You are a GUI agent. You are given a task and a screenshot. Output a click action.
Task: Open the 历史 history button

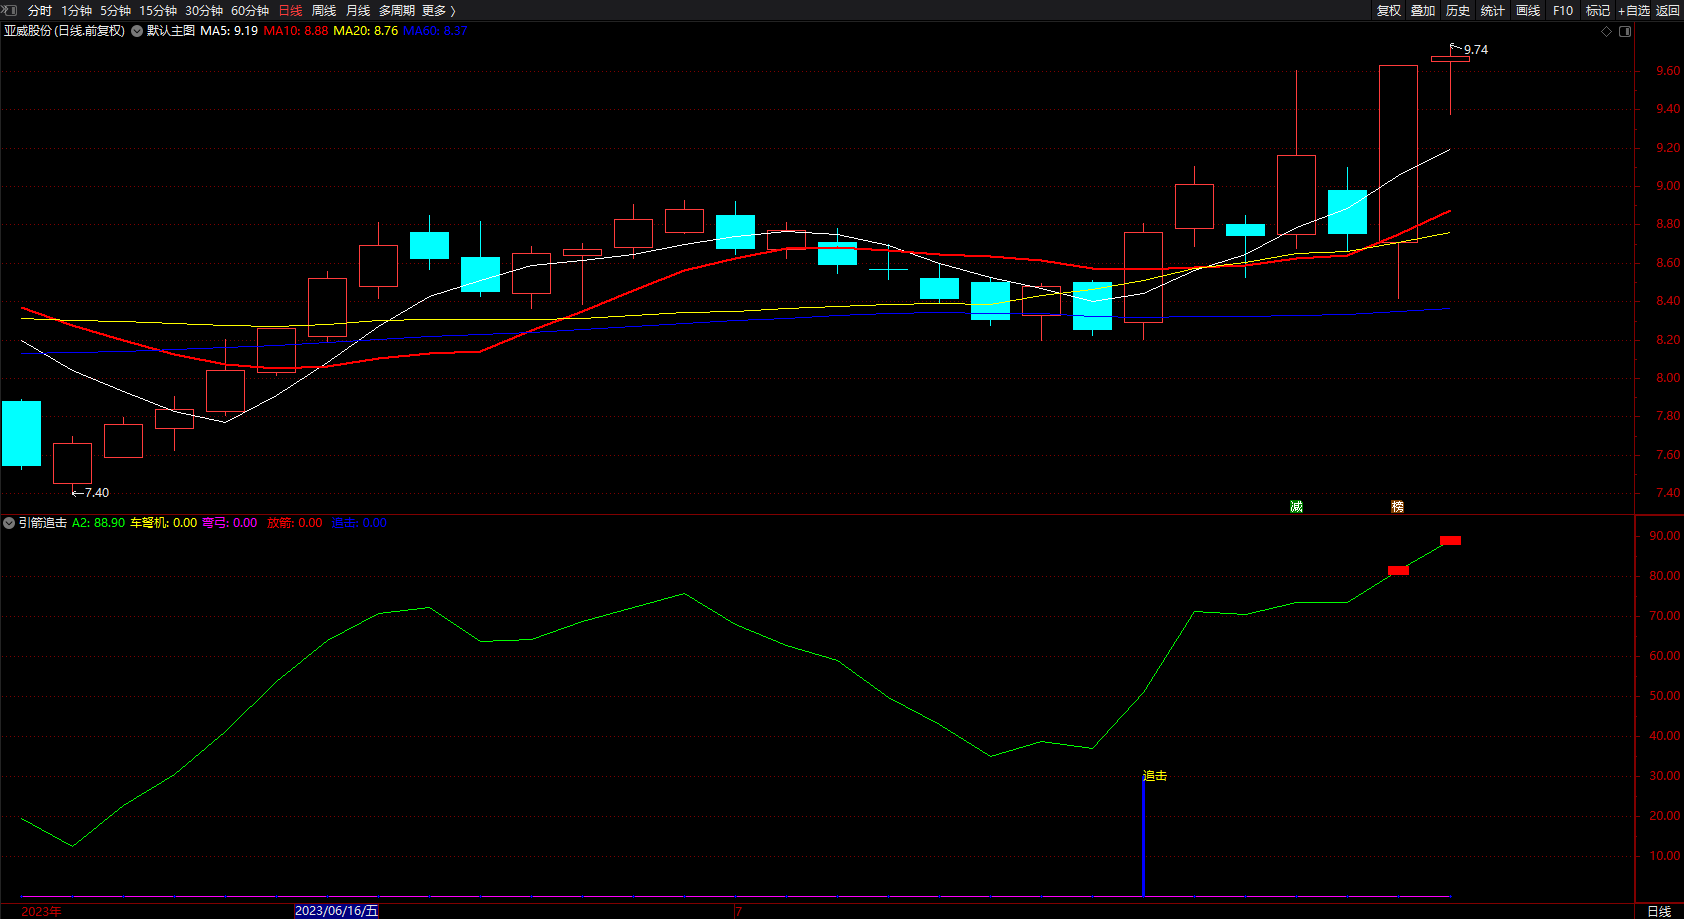point(1458,10)
